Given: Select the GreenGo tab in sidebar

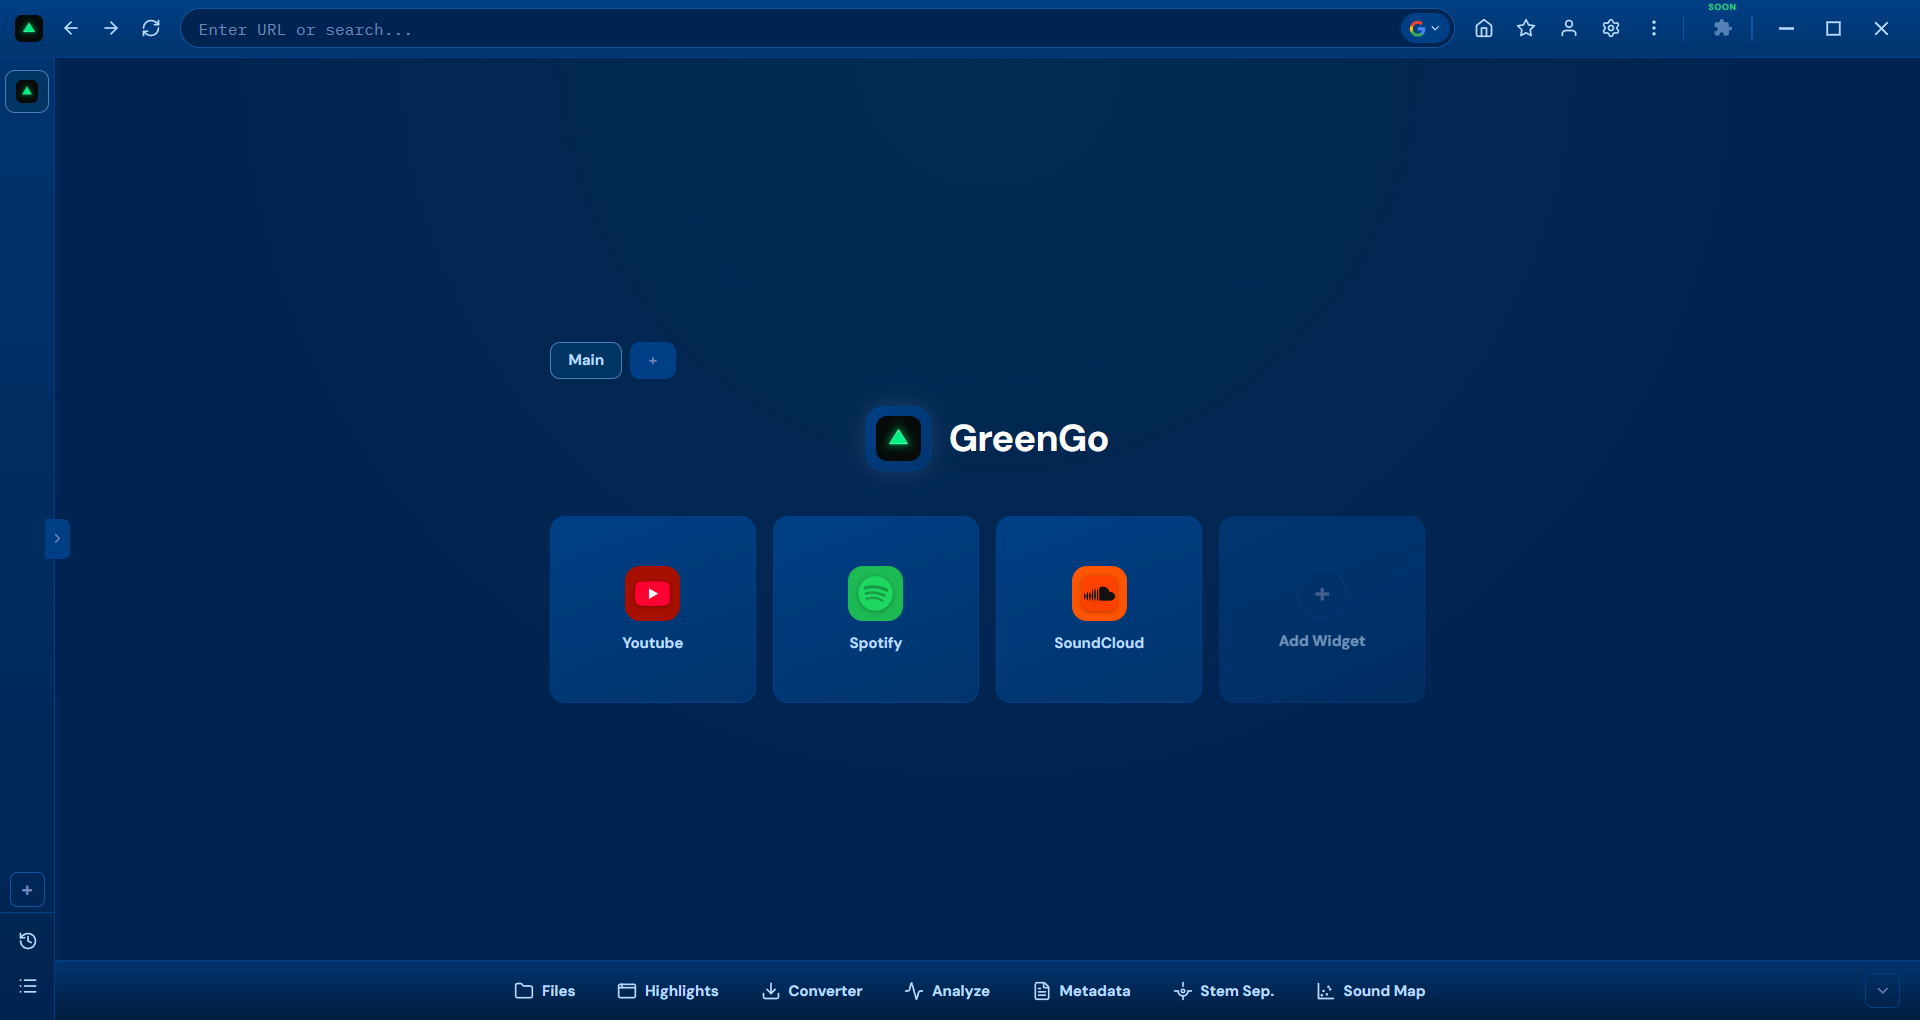Looking at the screenshot, I should (27, 91).
